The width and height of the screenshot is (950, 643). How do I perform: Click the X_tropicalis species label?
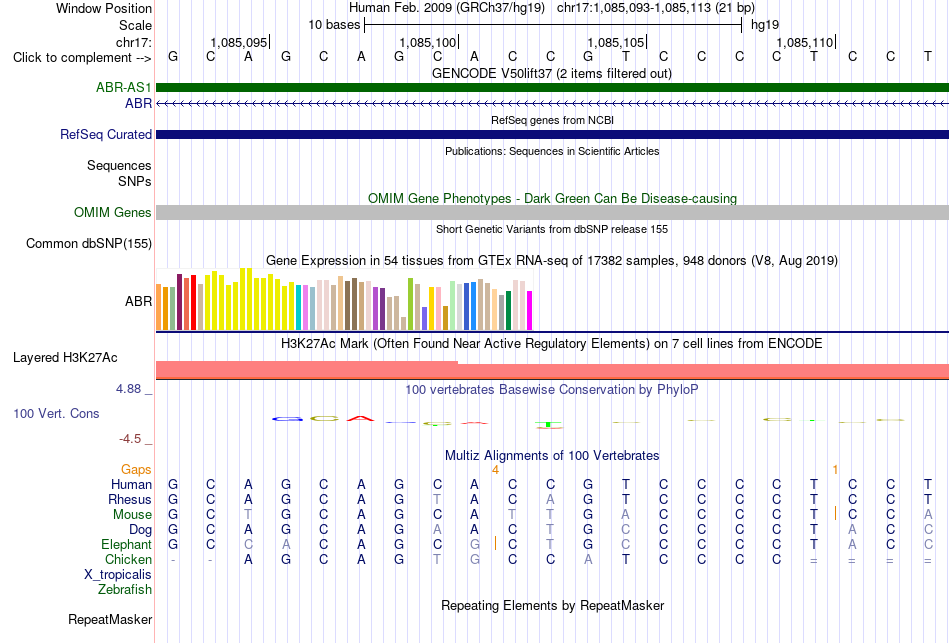(118, 575)
